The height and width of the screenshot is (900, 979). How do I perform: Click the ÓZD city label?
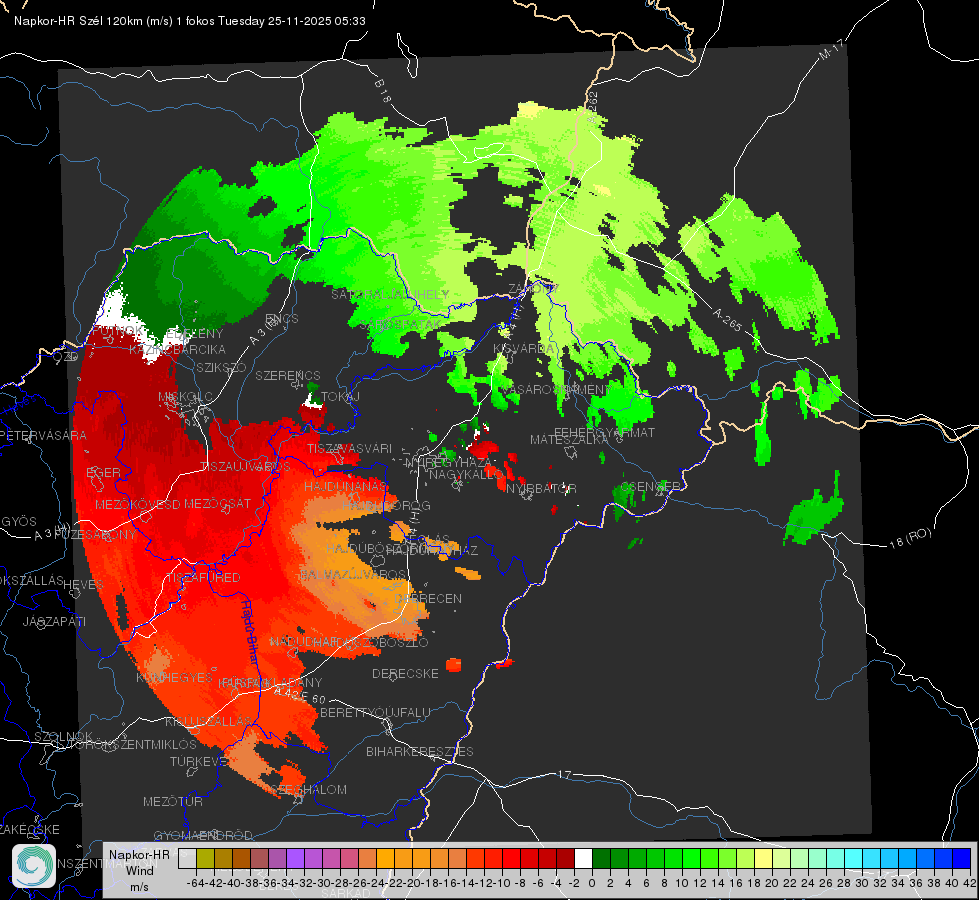[66, 357]
